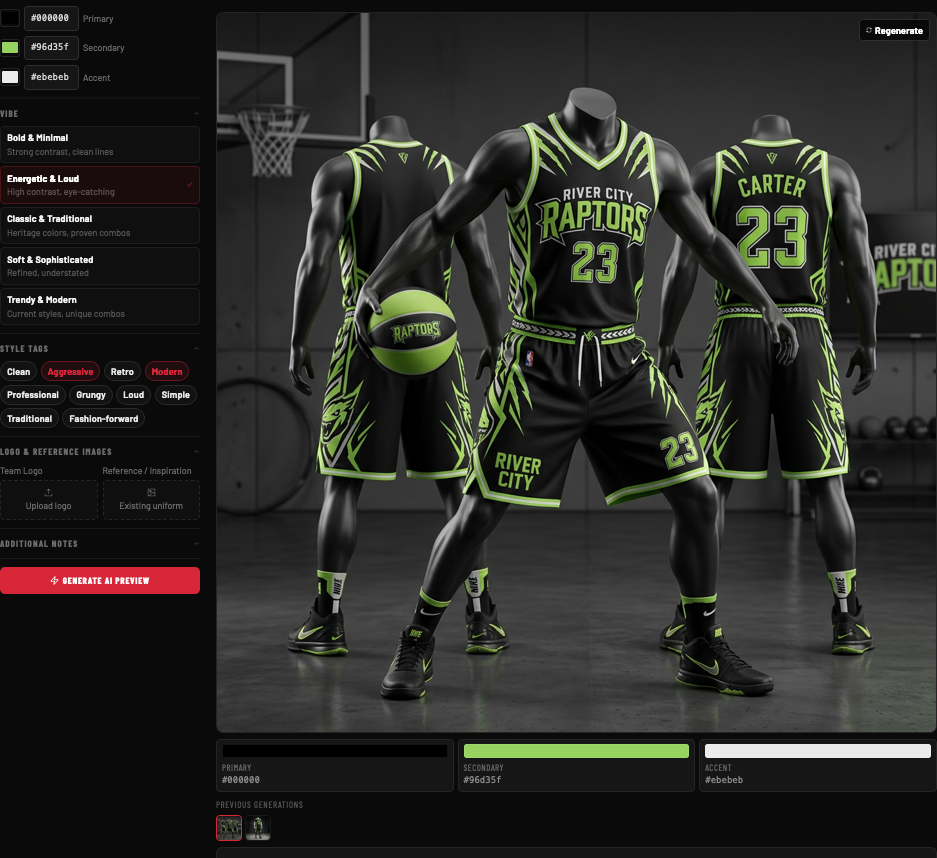The height and width of the screenshot is (858, 937).
Task: Click the #ebebeb text under Accent bar
Action: (724, 780)
